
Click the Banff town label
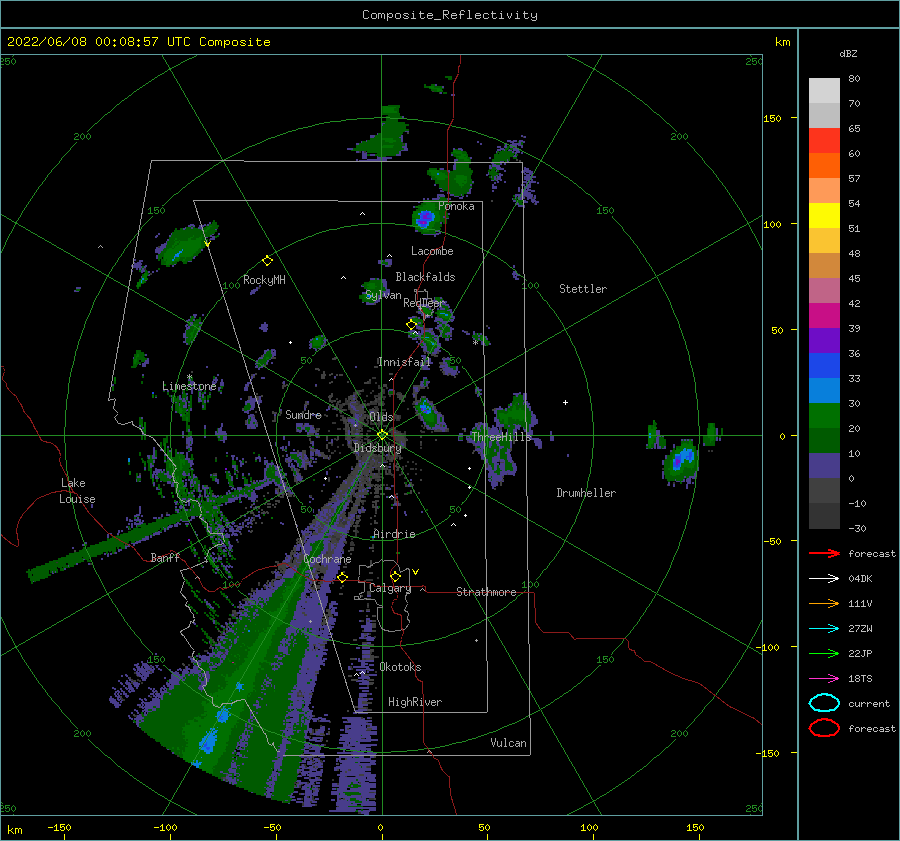coord(165,557)
